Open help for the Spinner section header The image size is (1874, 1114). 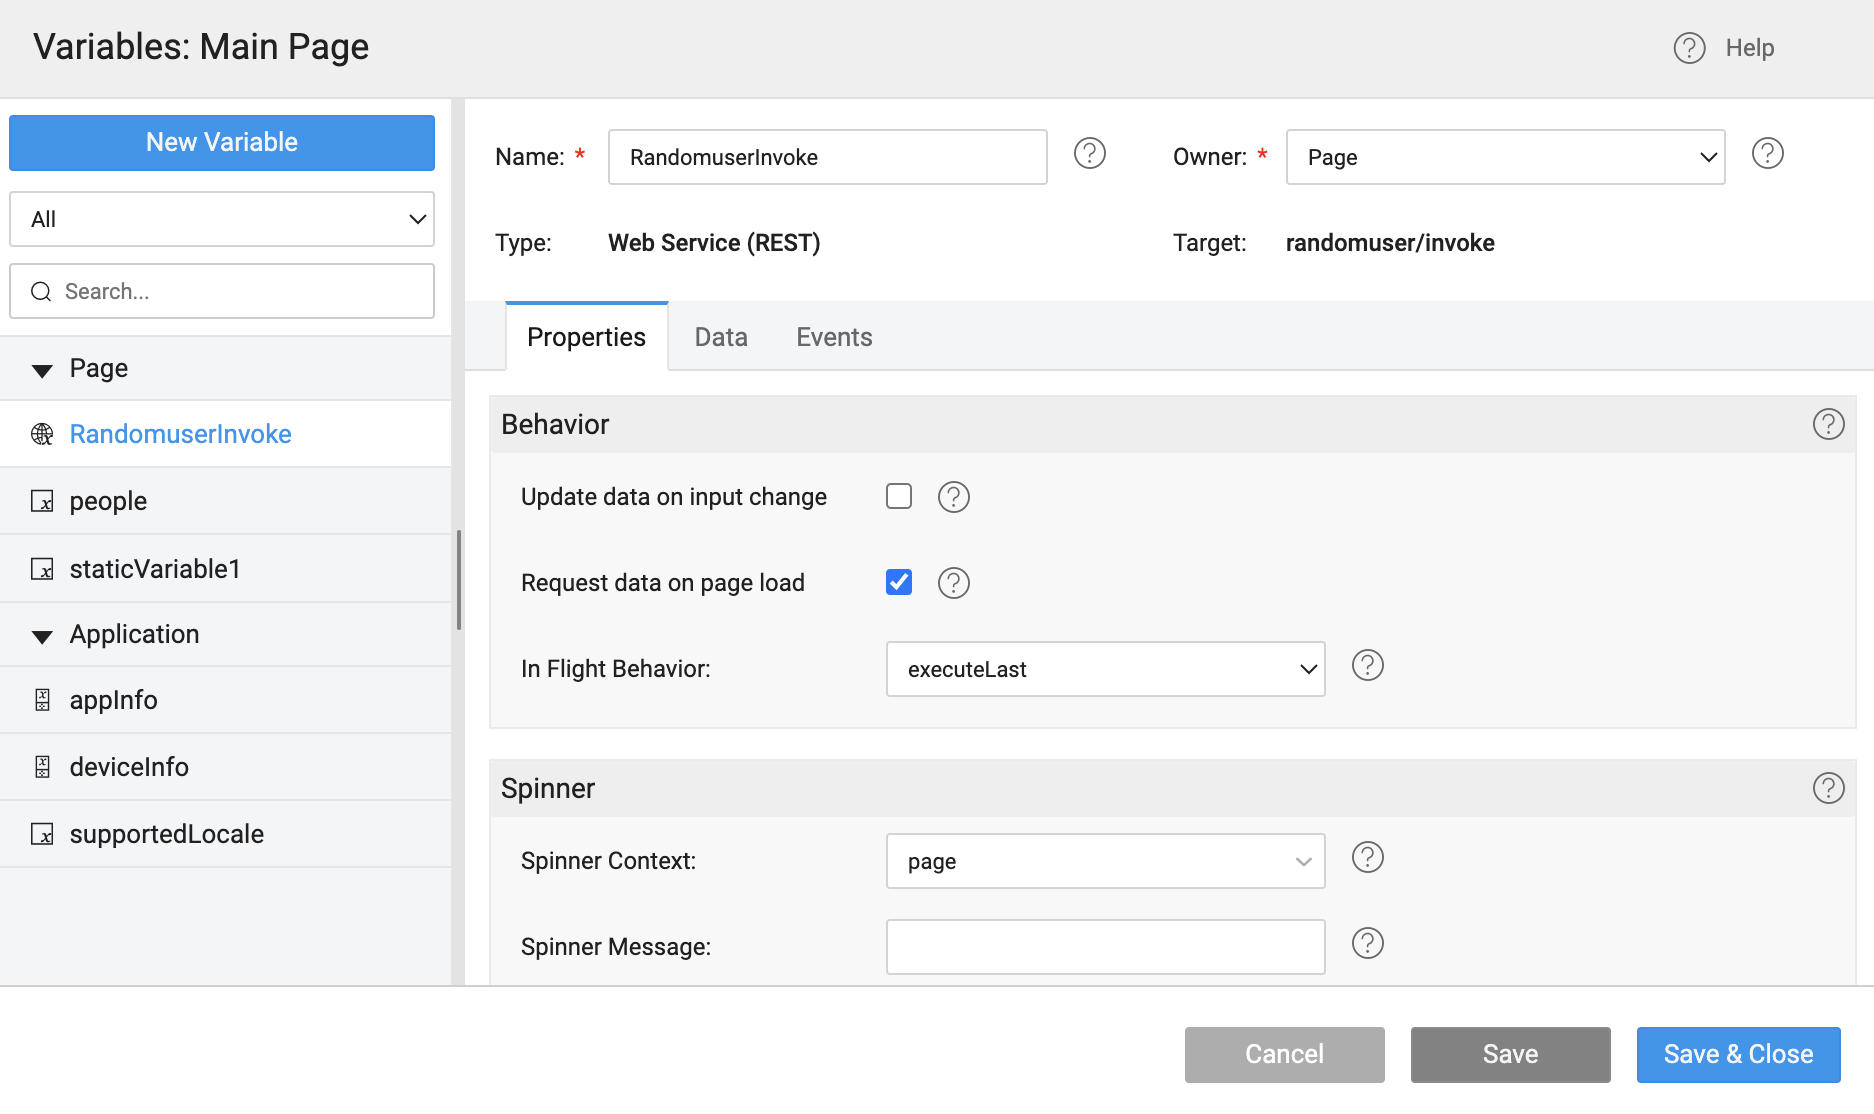1828,789
